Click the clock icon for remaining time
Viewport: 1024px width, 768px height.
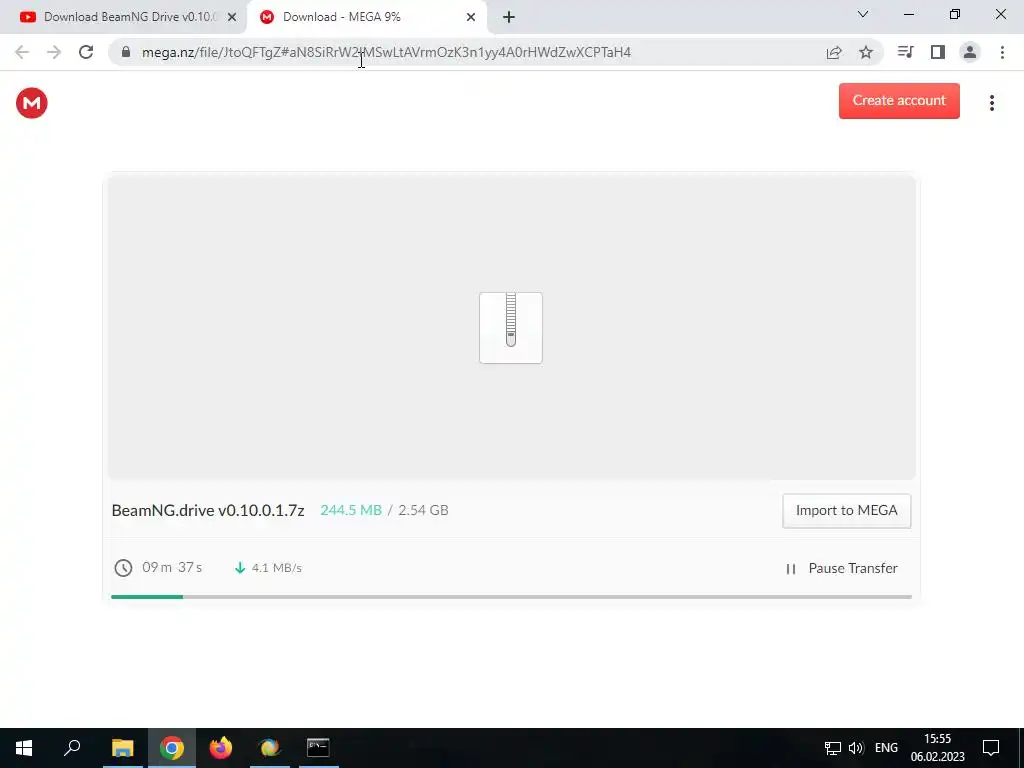coord(123,568)
